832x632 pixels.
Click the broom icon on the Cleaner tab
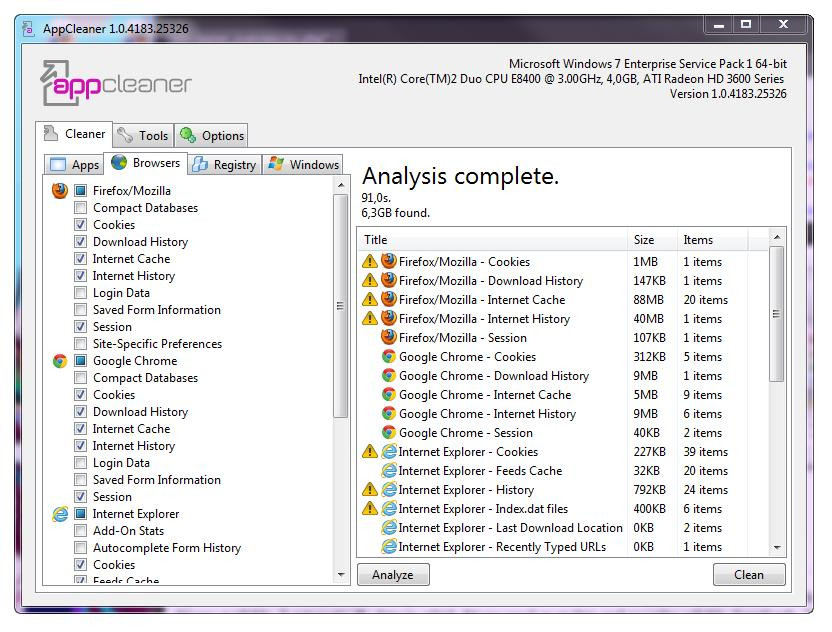(x=50, y=133)
